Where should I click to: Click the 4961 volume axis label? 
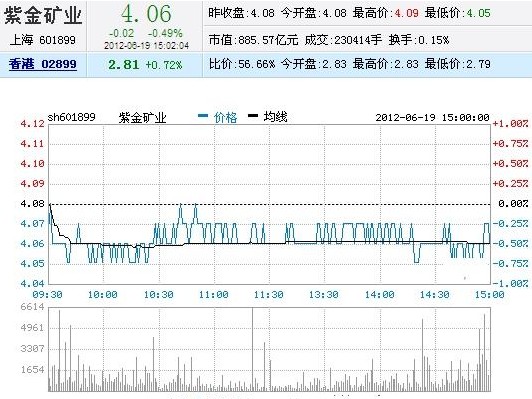pyautogui.click(x=33, y=328)
